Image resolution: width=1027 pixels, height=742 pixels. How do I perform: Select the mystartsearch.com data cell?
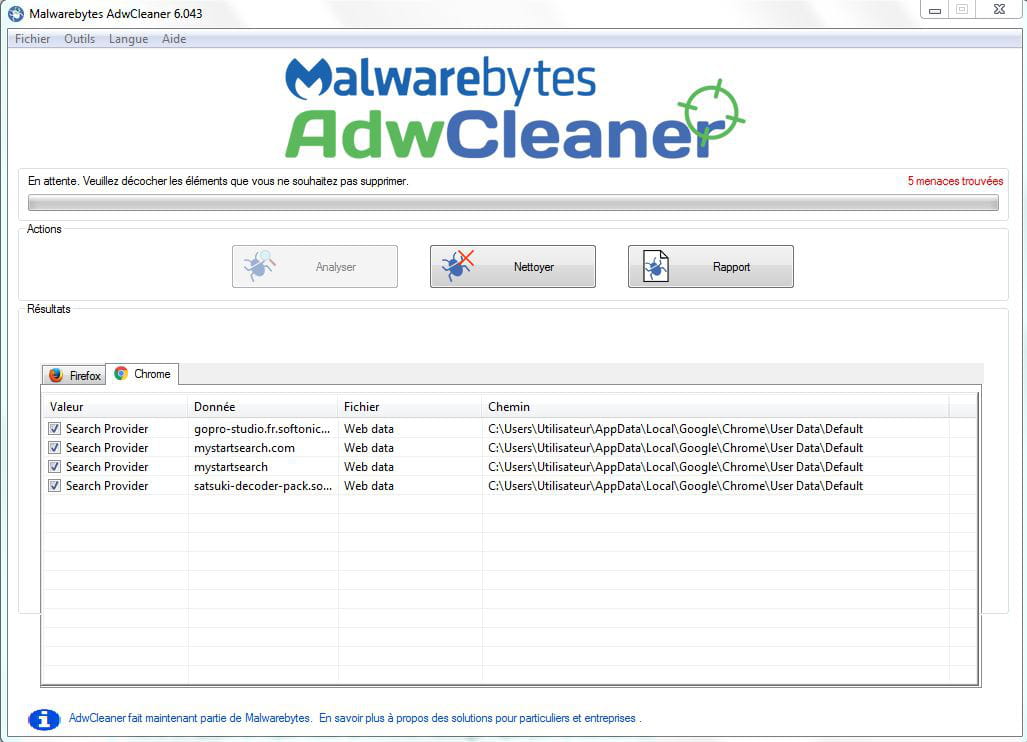244,448
